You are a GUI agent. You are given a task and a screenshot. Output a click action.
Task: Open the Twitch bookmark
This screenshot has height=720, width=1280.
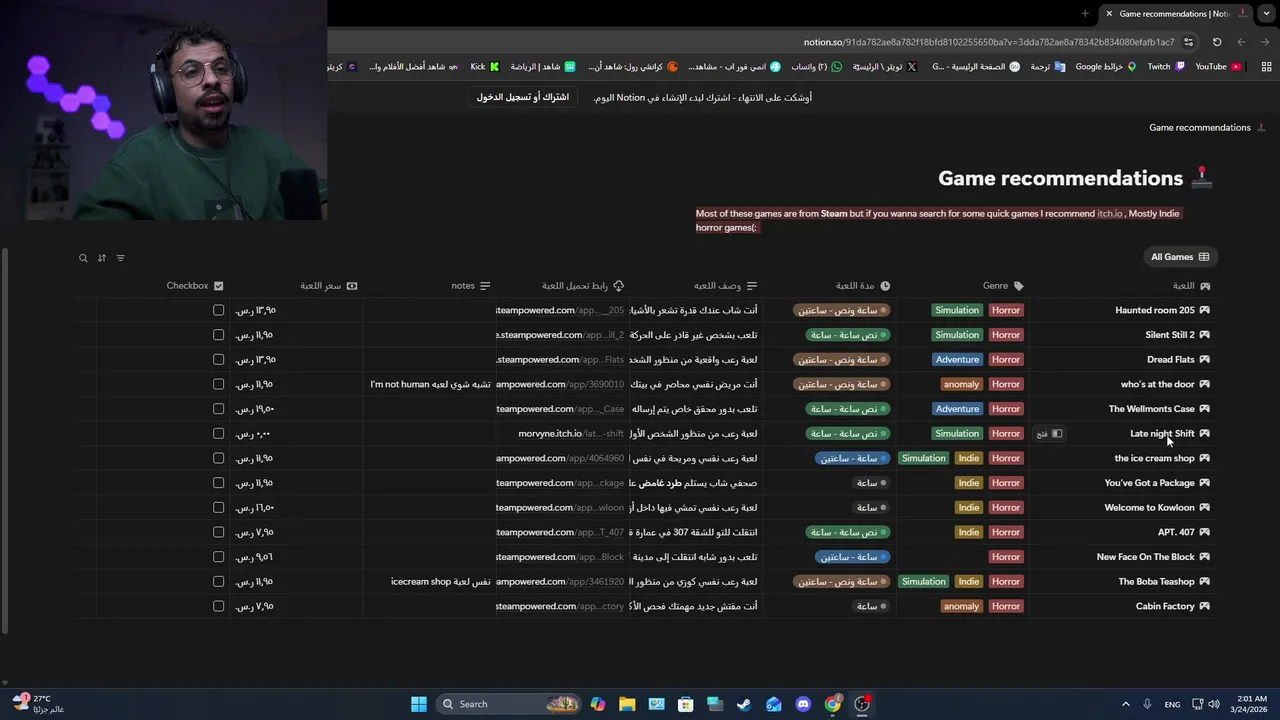point(1166,67)
